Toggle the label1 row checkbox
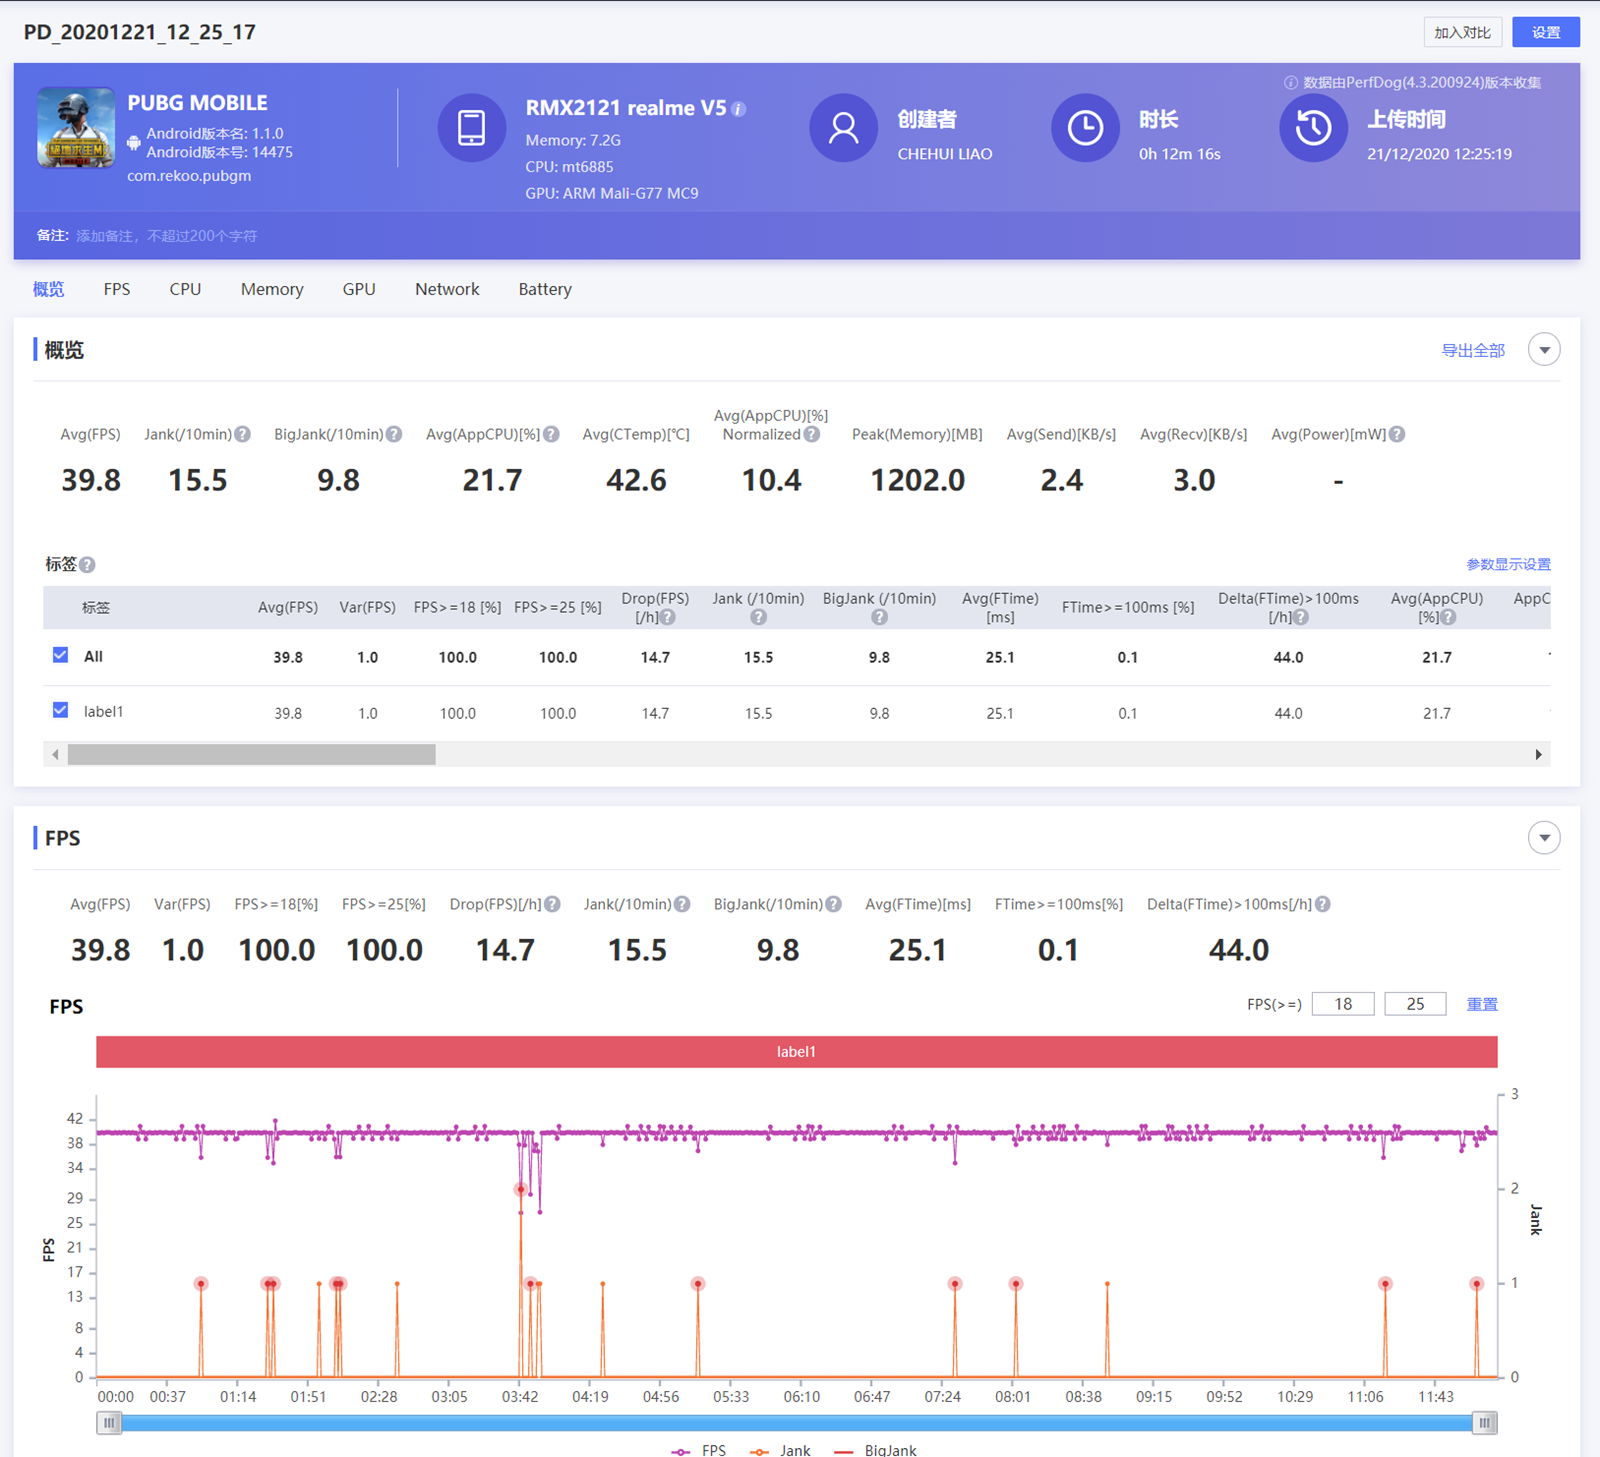1600x1457 pixels. [61, 710]
